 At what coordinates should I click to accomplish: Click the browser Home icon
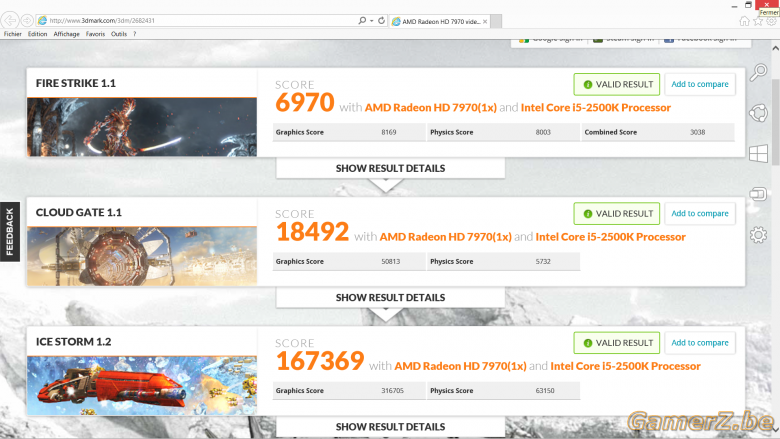coord(744,21)
